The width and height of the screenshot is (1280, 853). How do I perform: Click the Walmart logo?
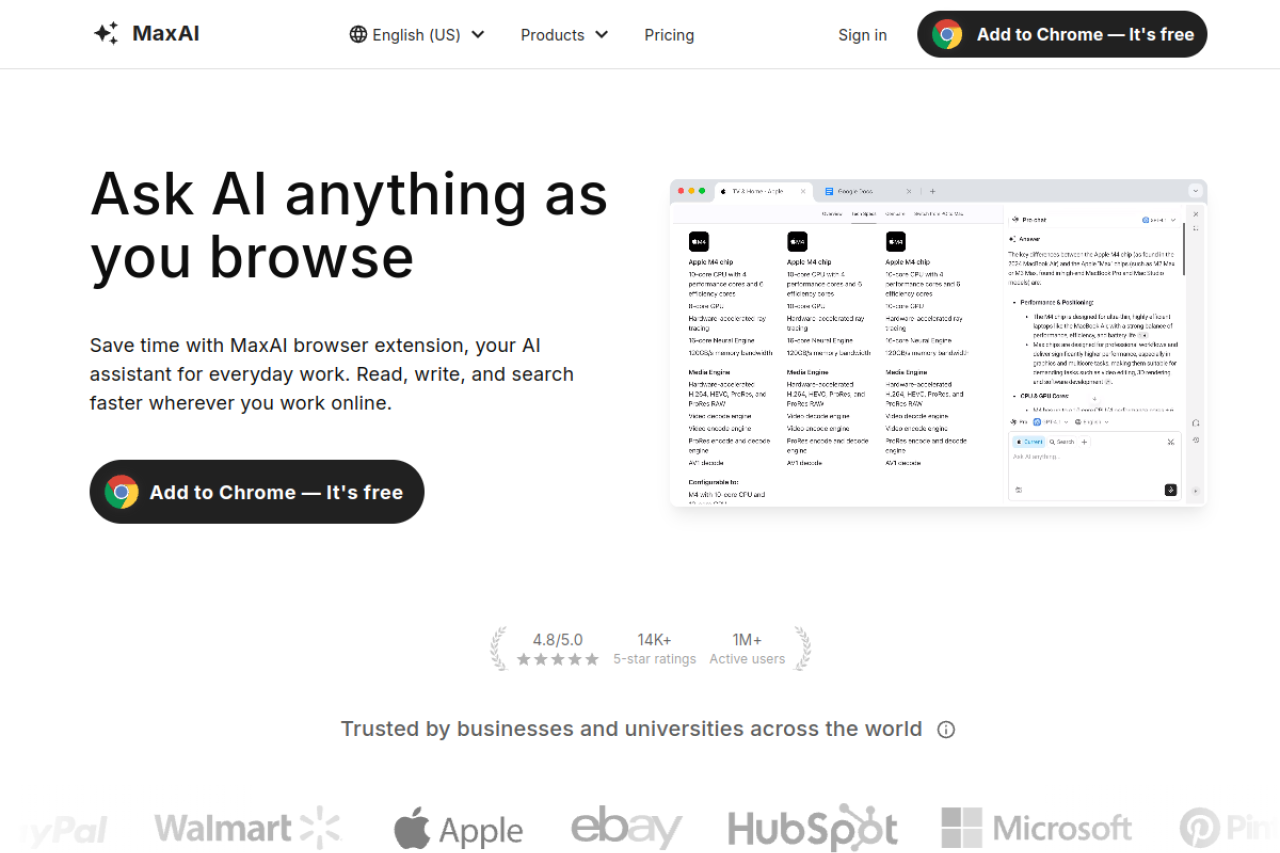click(x=248, y=828)
